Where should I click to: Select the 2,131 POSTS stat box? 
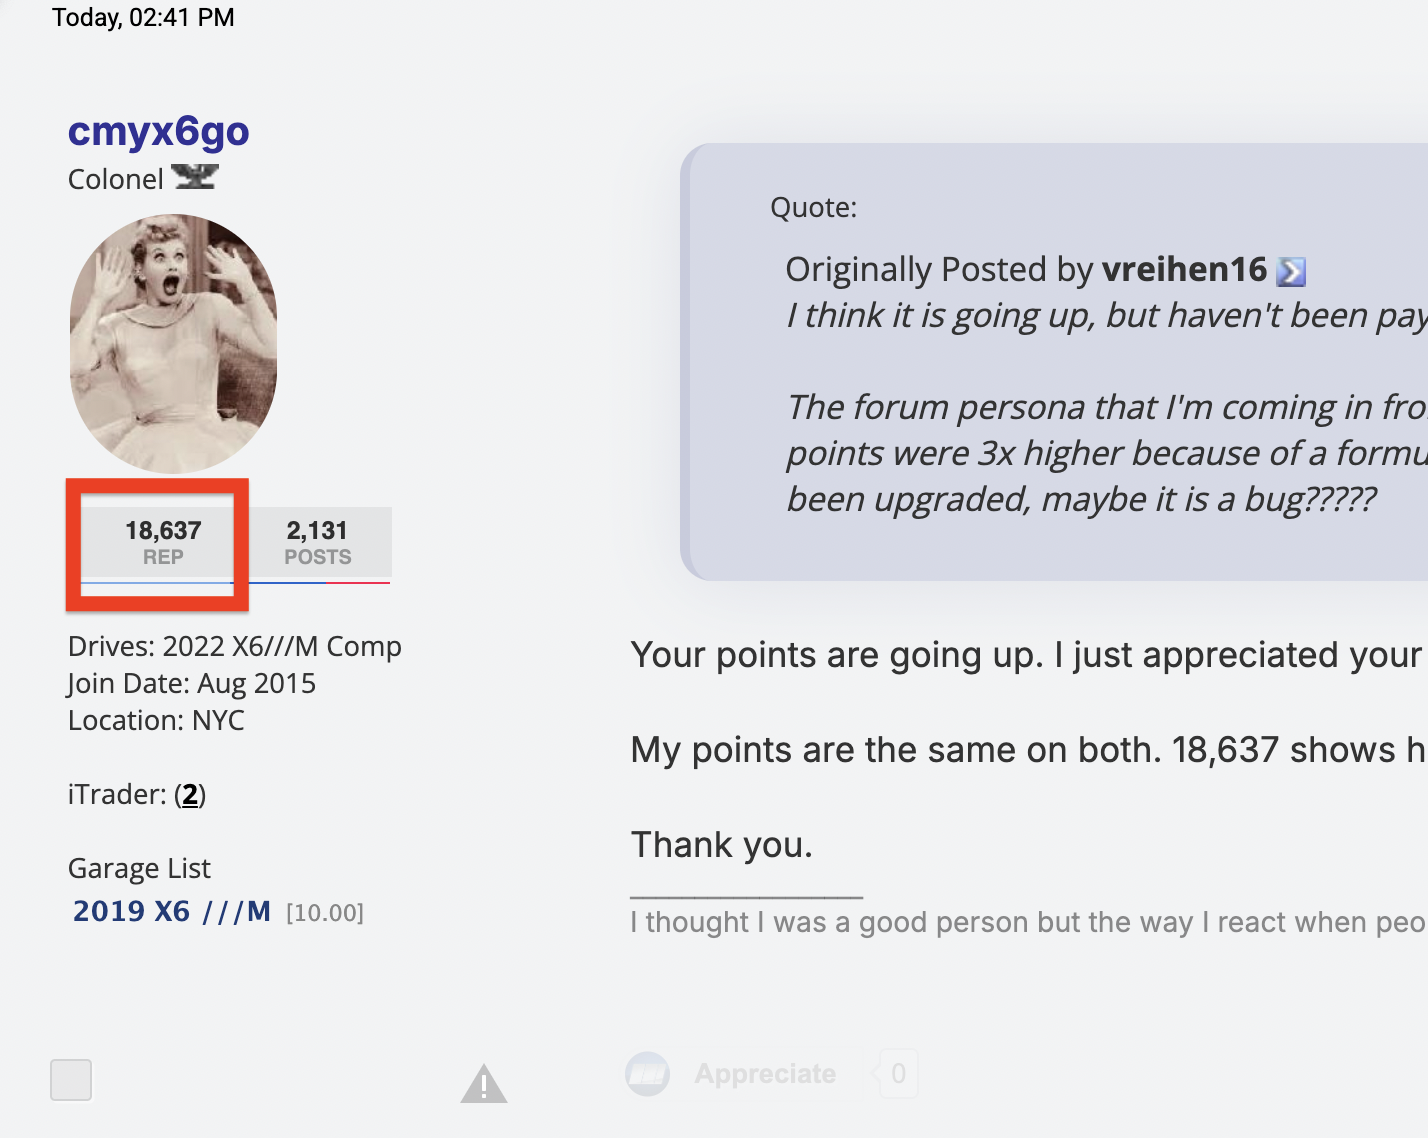click(318, 542)
